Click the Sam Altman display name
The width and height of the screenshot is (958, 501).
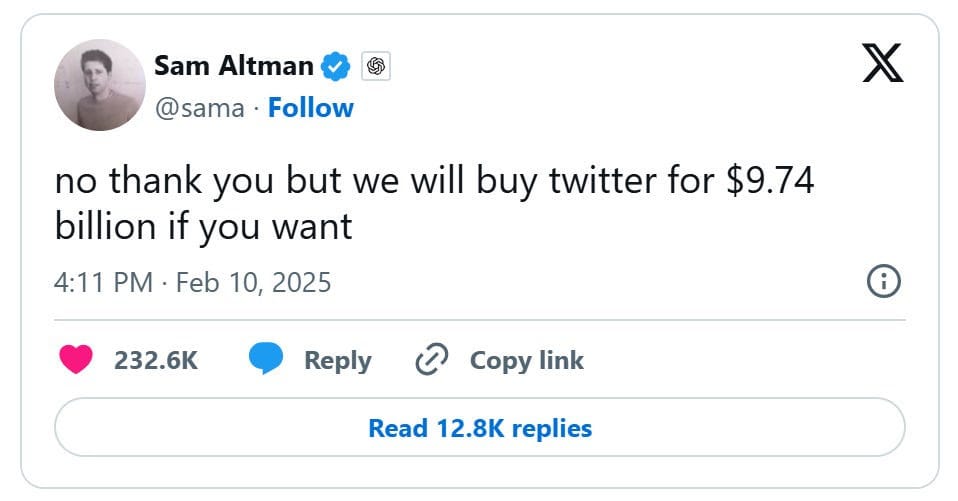click(233, 66)
